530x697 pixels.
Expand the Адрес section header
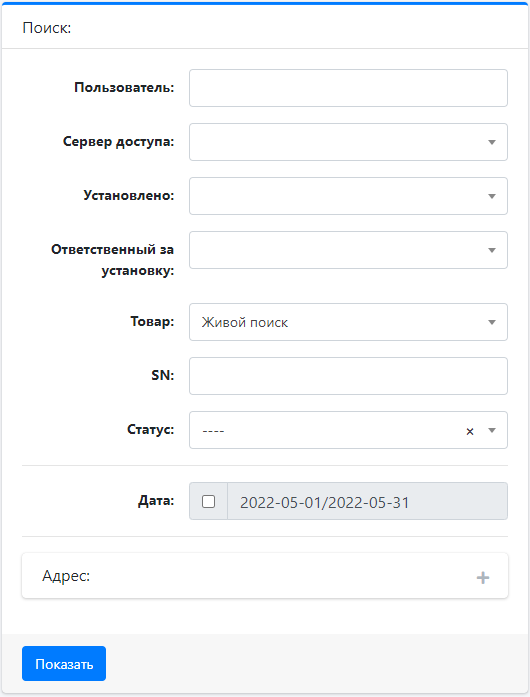coord(265,576)
